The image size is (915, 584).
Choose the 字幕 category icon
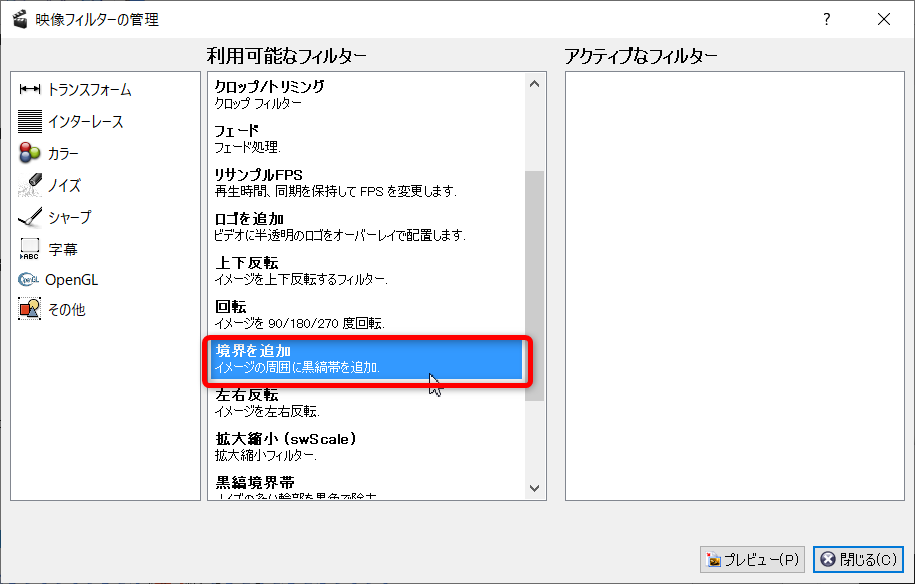click(30, 249)
